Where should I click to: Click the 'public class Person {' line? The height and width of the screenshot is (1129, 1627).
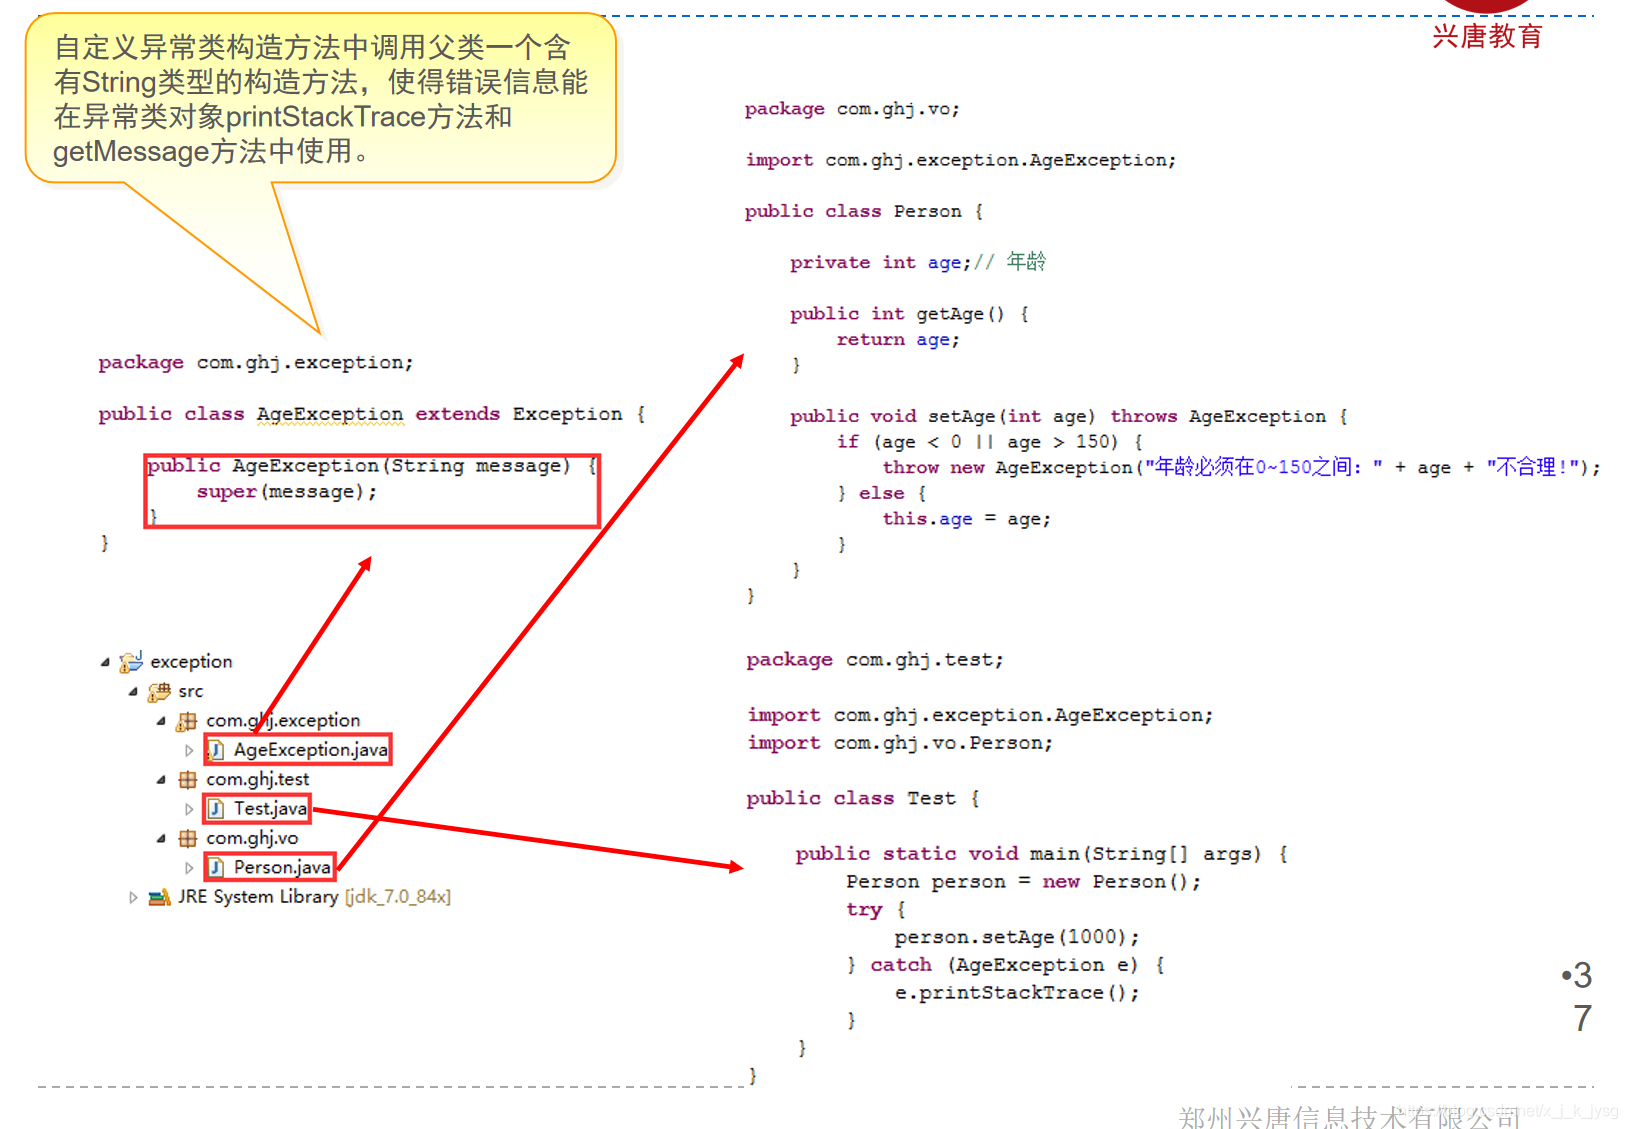pyautogui.click(x=864, y=212)
